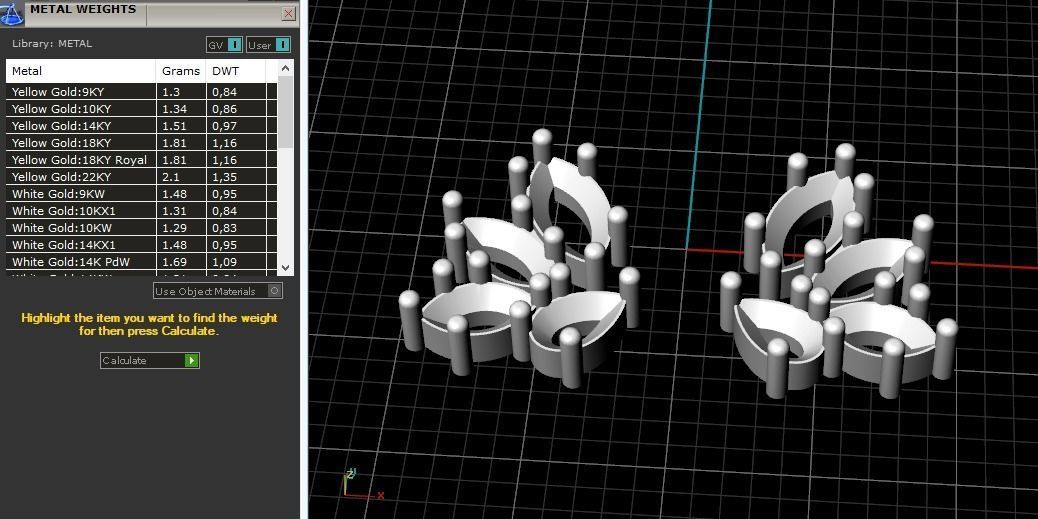1038x519 pixels.
Task: Click the Library: METAL label
Action: [52, 44]
